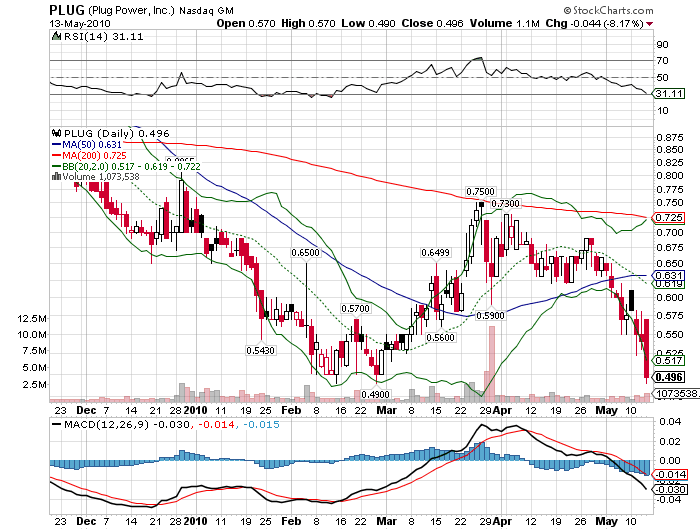Click the Apr label on price panel date axis
The height and width of the screenshot is (530, 700).
pyautogui.click(x=502, y=410)
